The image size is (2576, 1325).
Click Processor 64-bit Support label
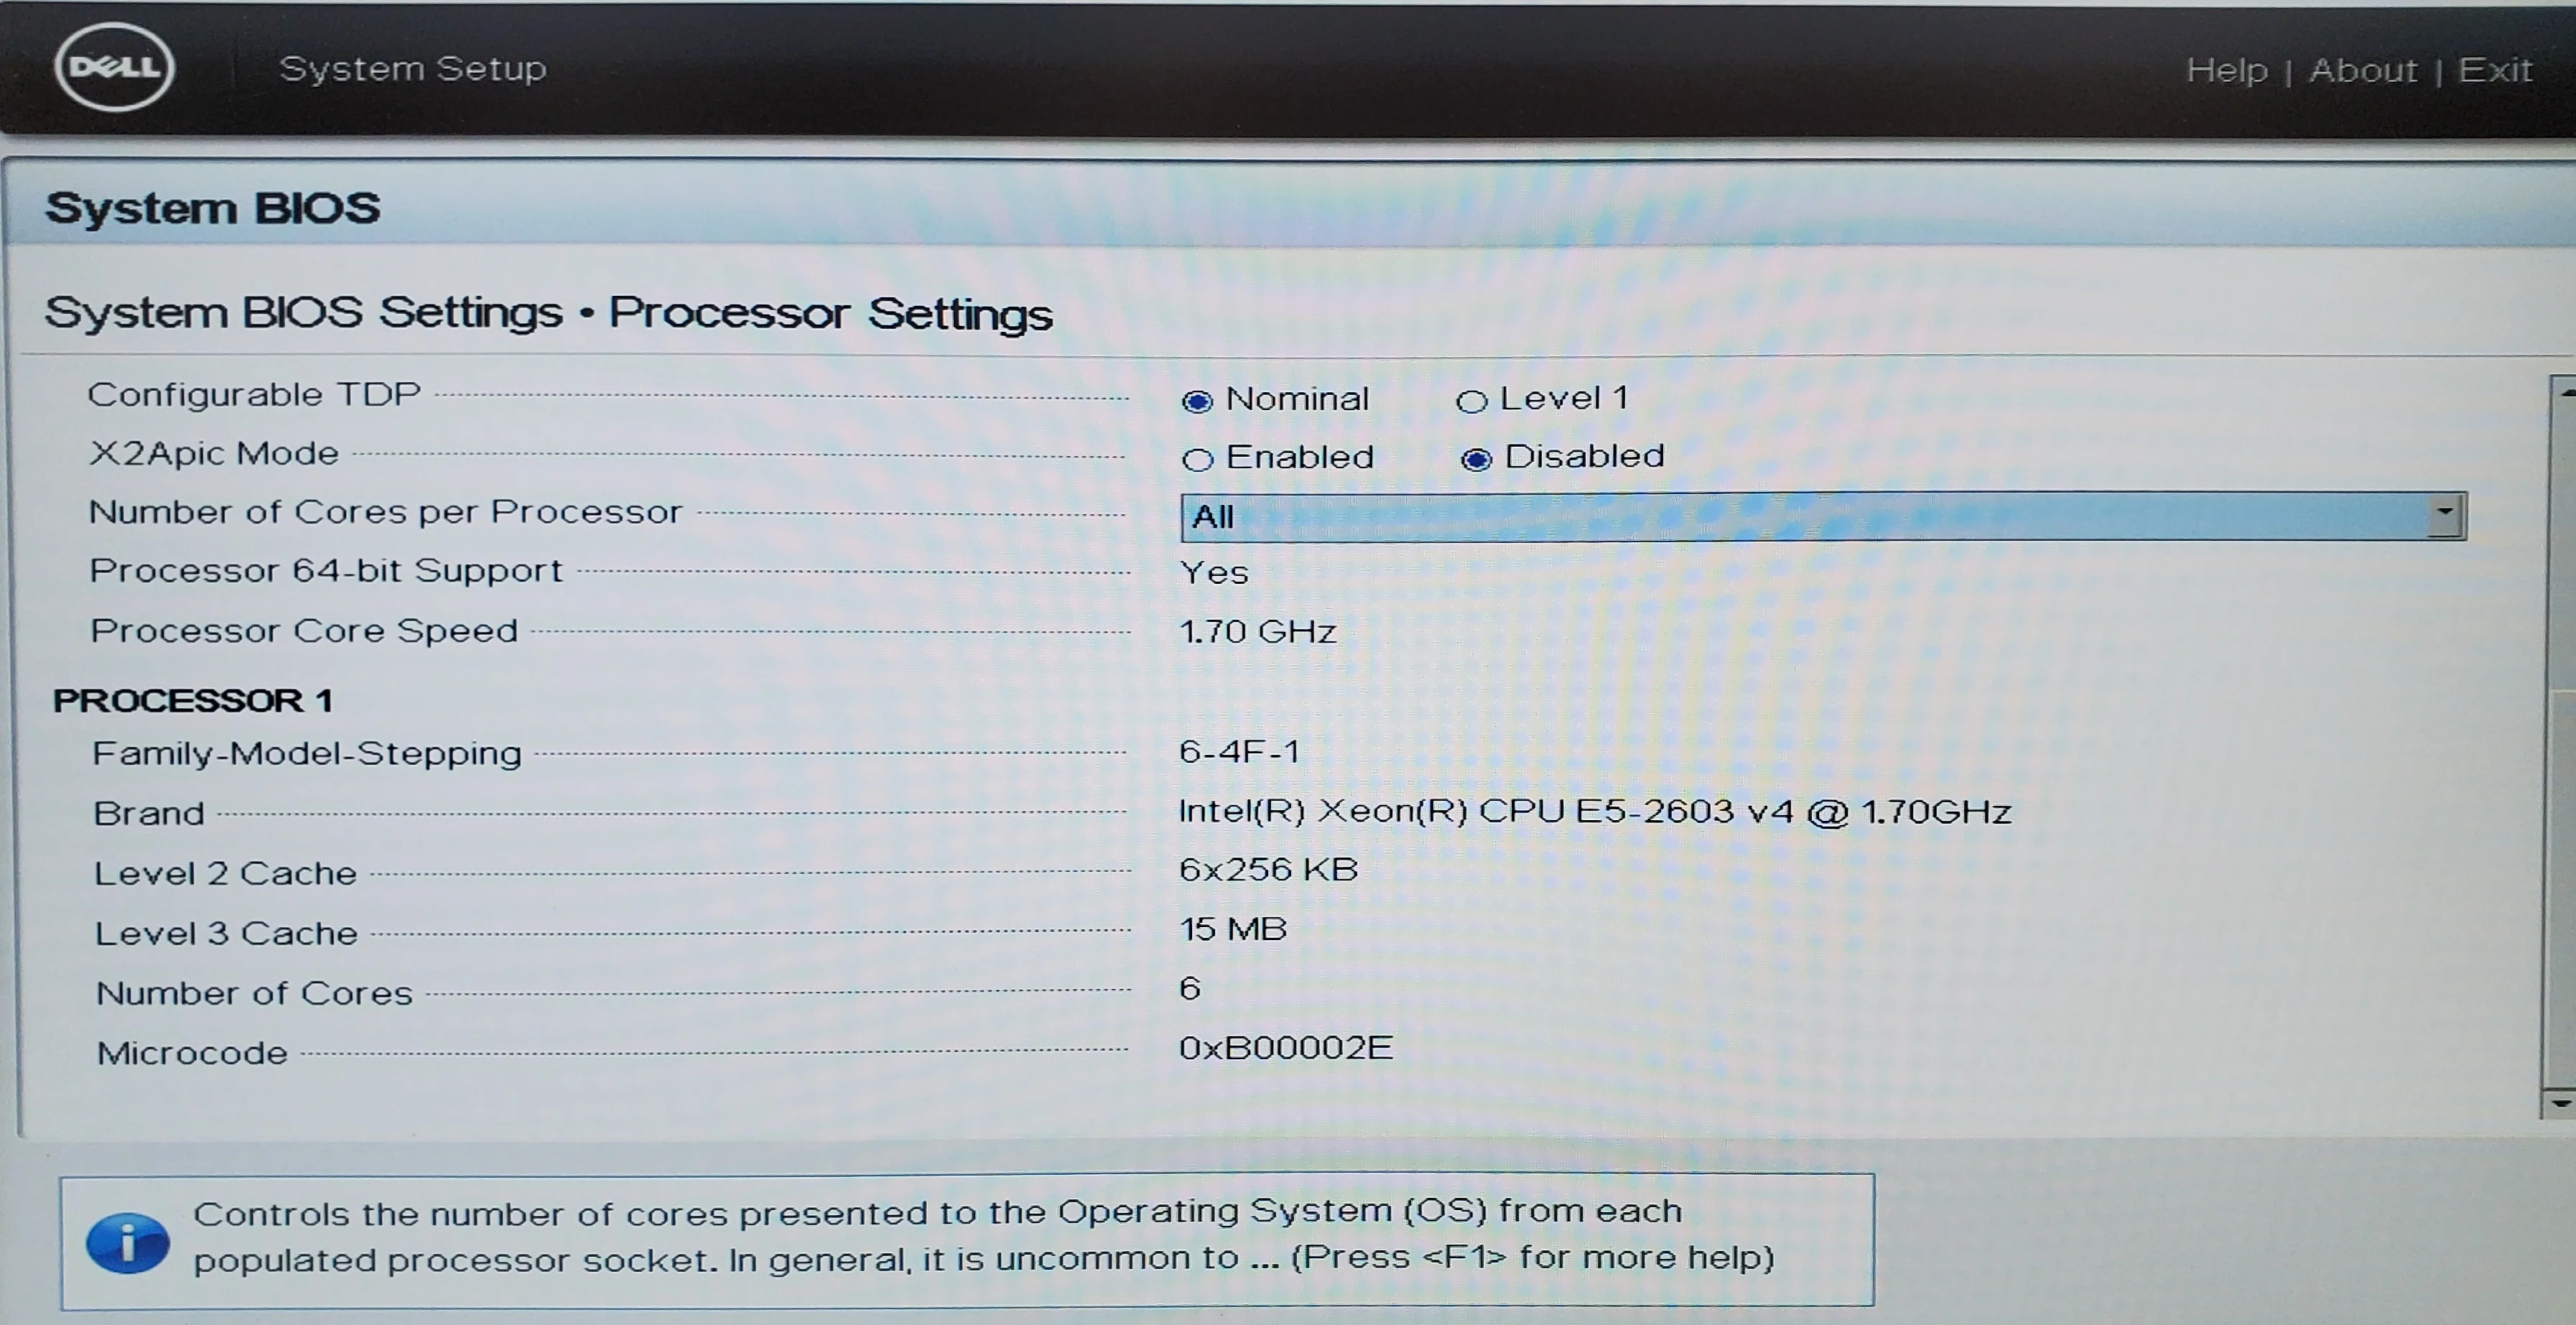click(x=326, y=570)
